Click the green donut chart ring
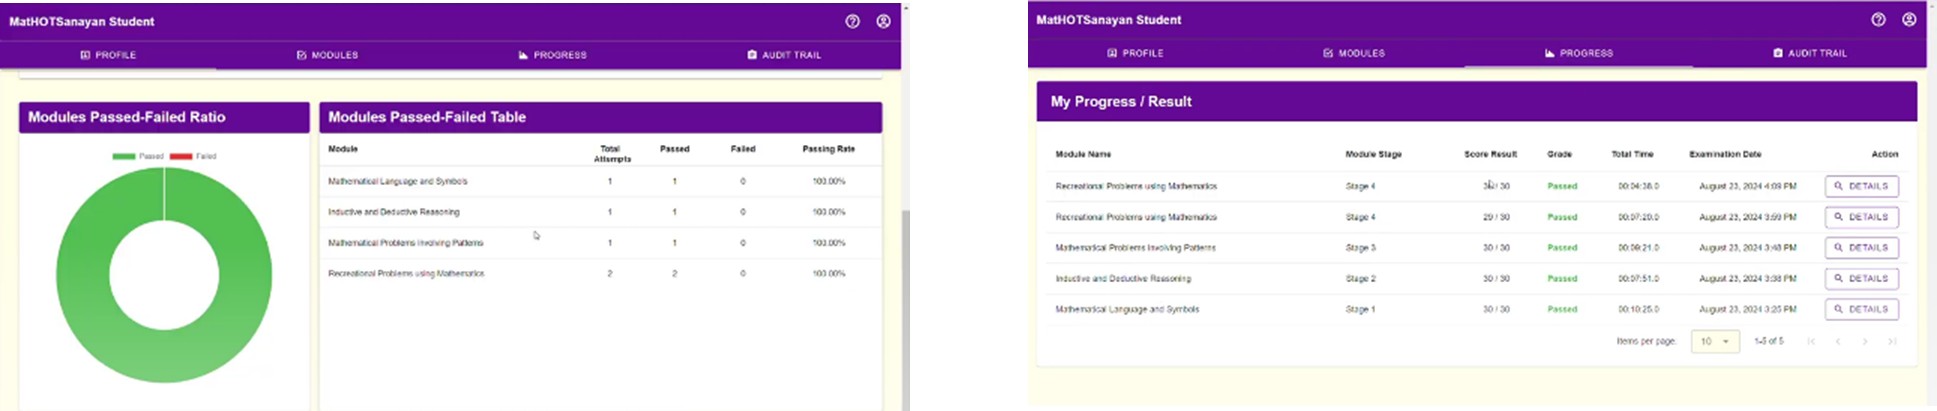Viewport: 1937px width, 411px height. [82, 275]
